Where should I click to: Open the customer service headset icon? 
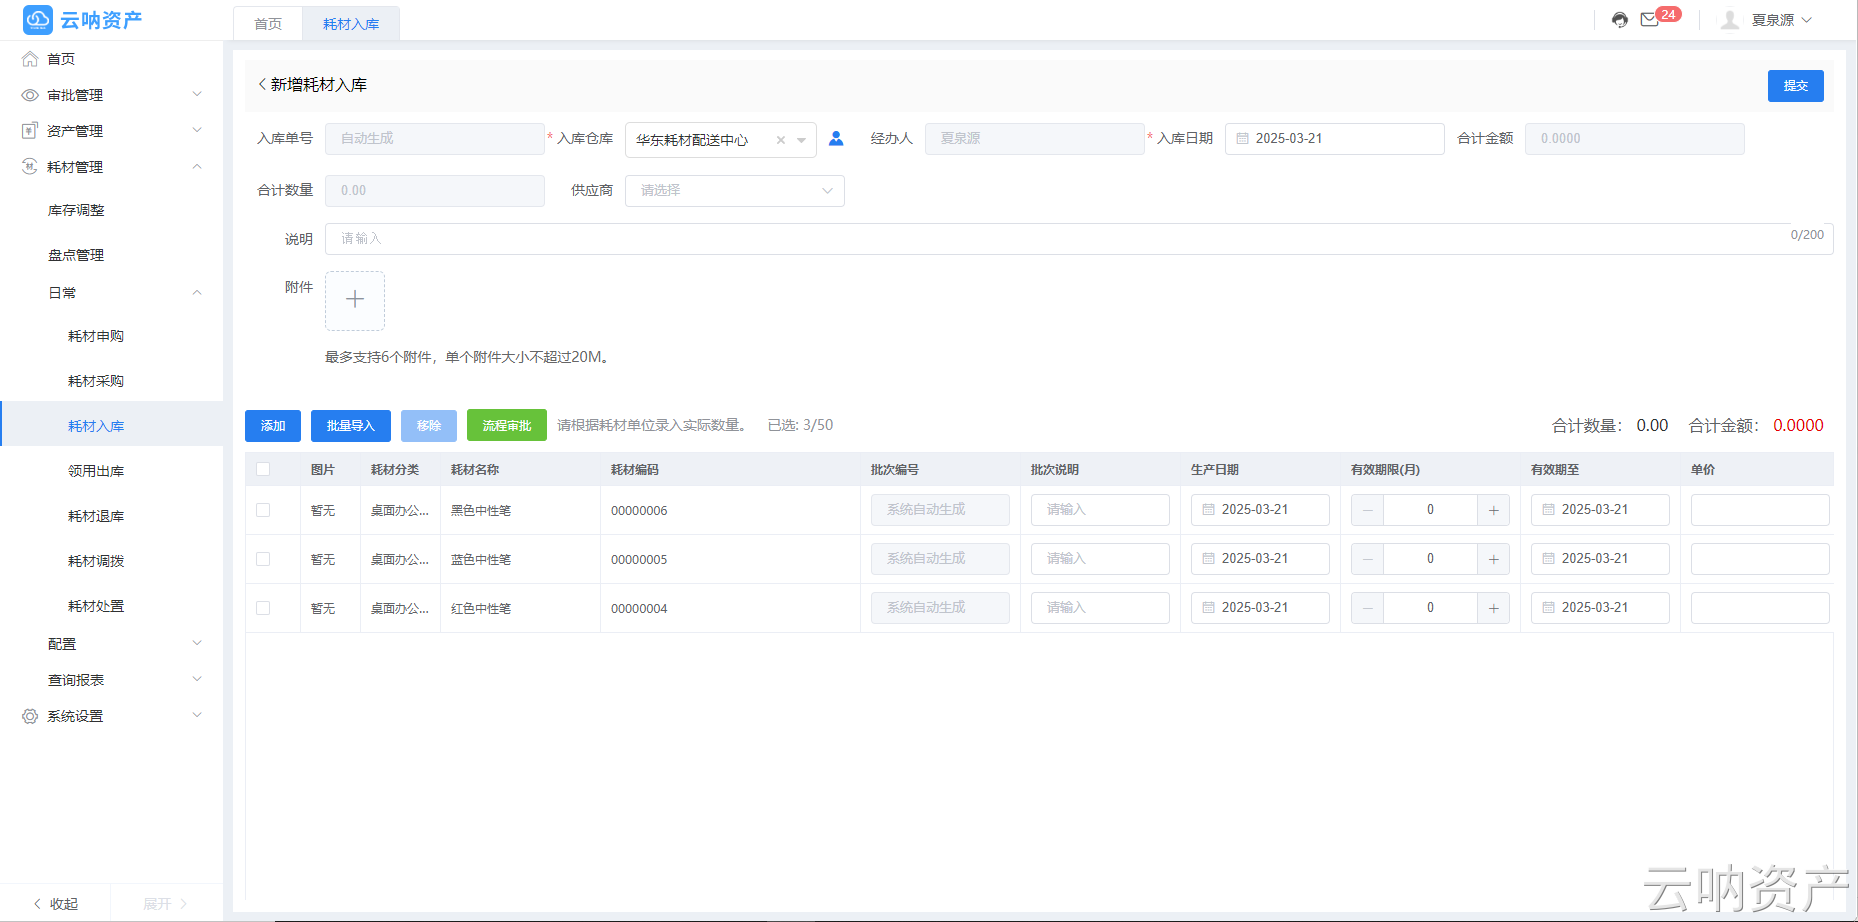pos(1620,20)
